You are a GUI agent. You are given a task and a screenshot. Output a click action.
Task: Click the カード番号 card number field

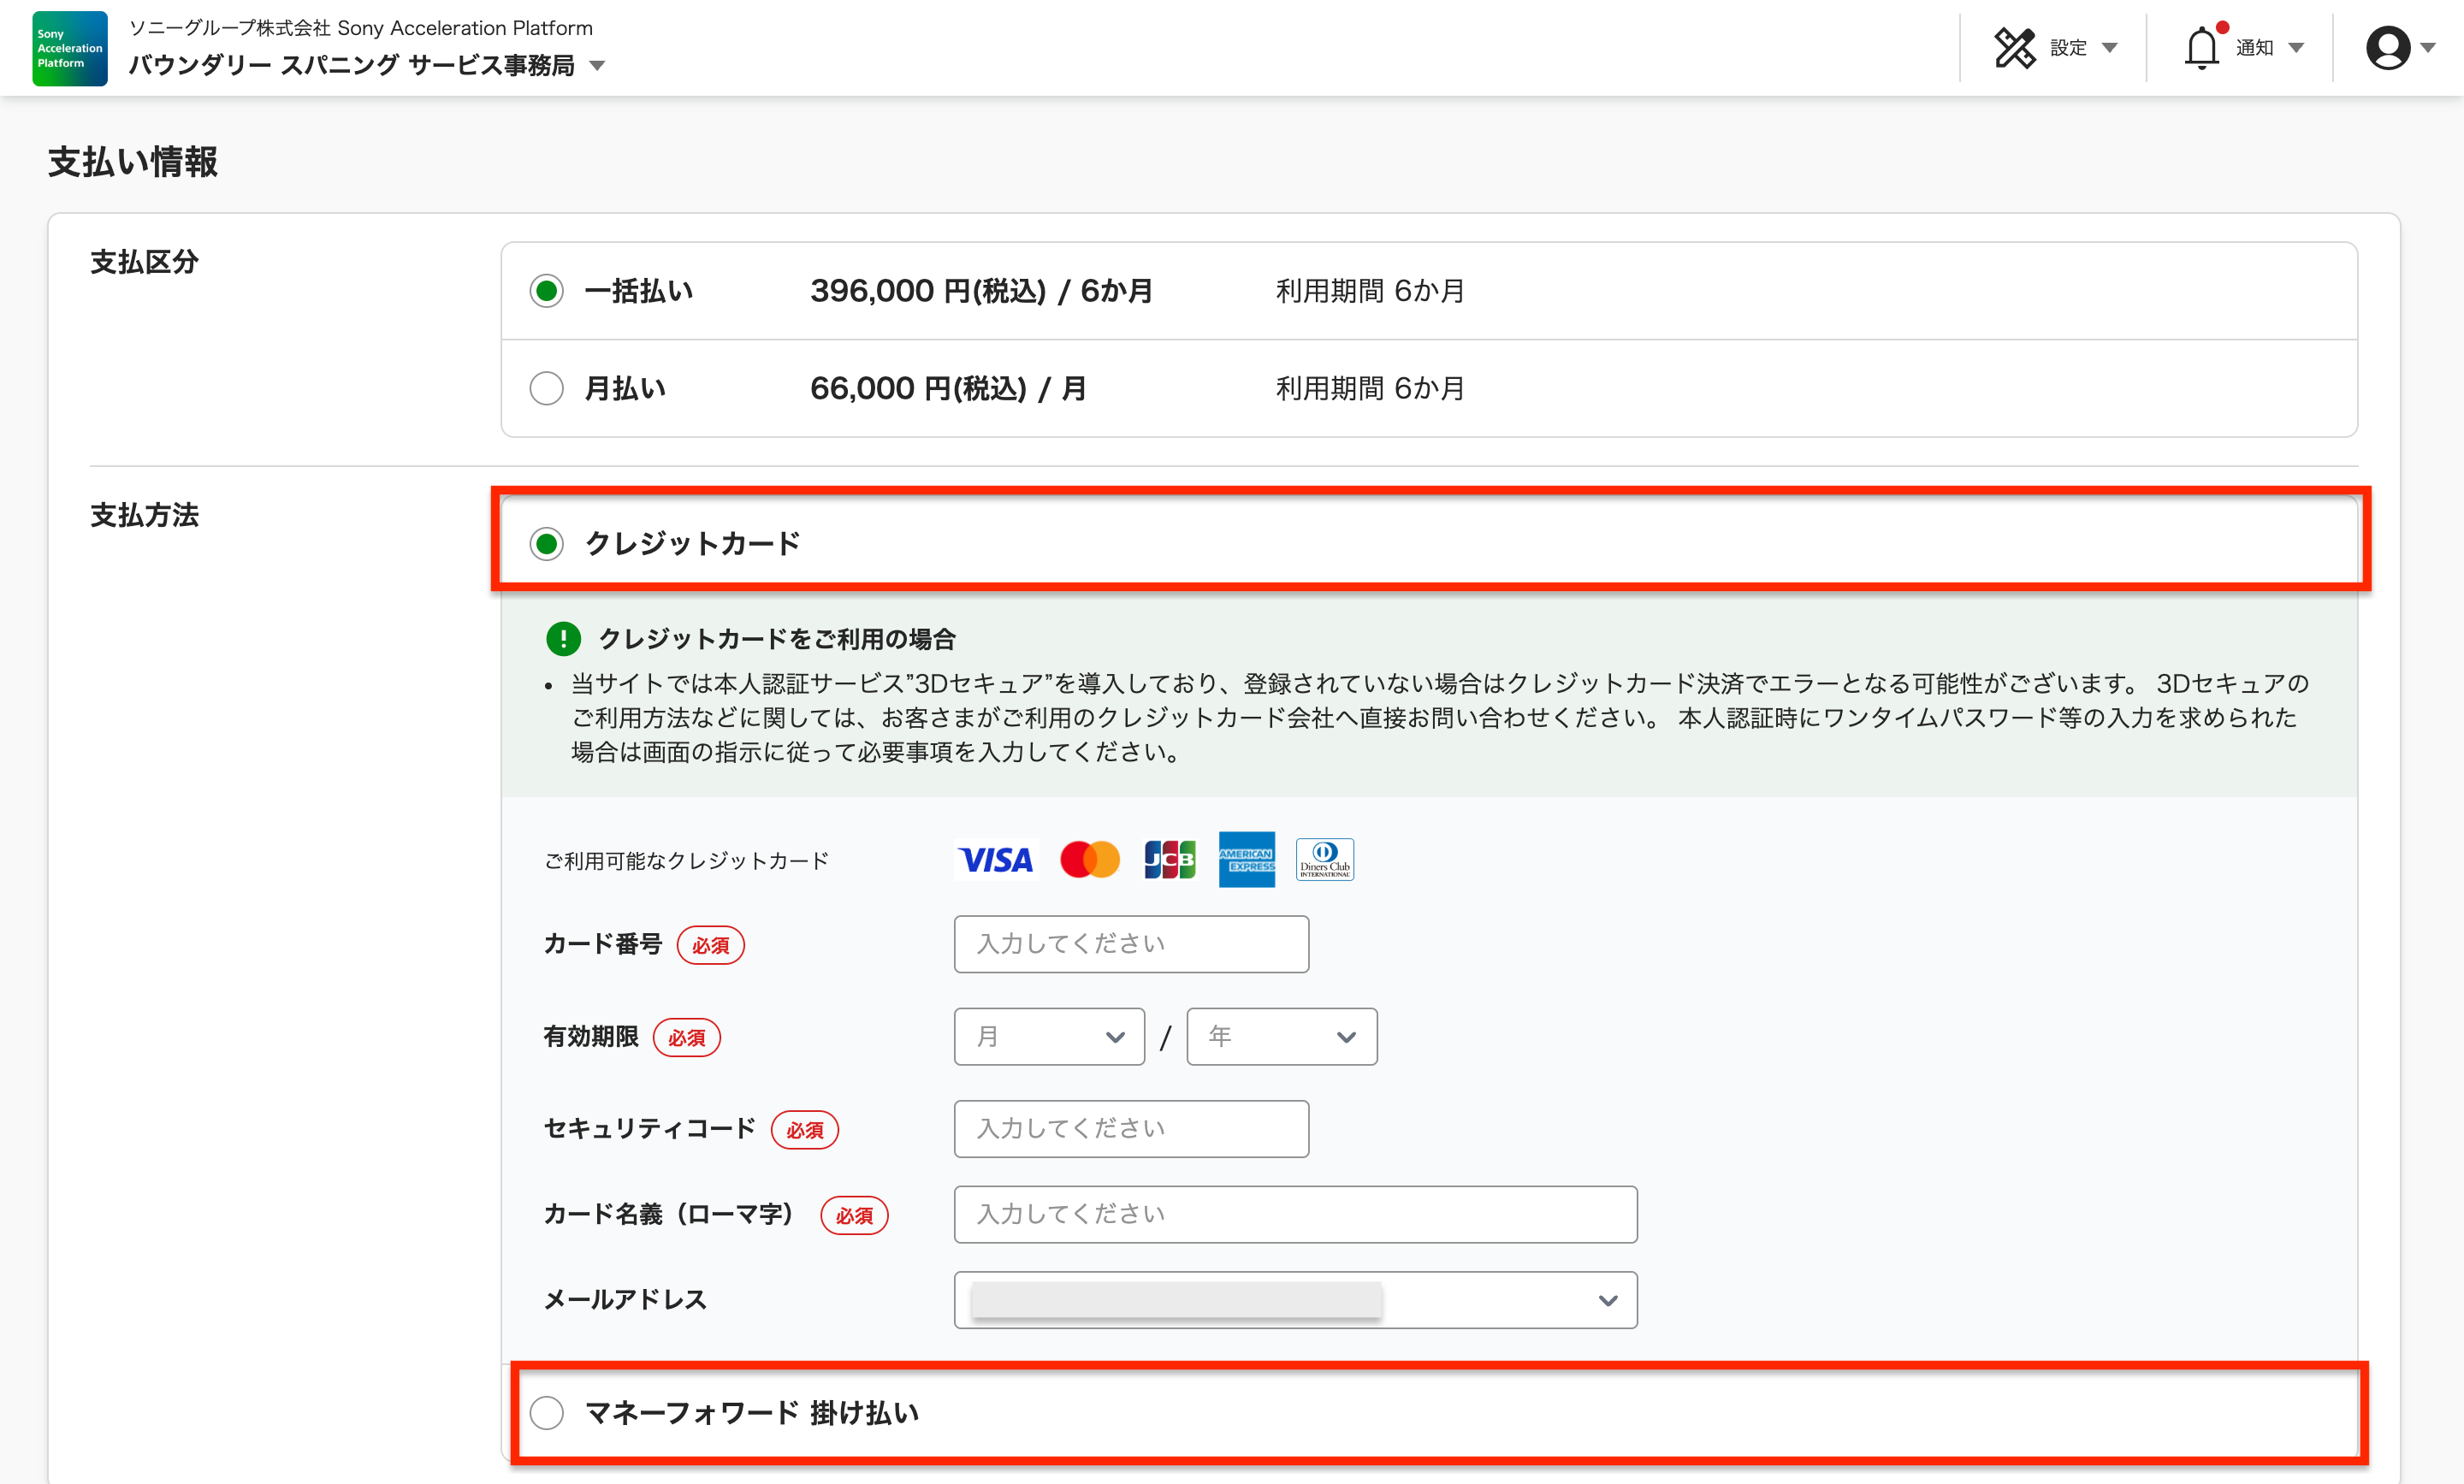coord(1130,943)
